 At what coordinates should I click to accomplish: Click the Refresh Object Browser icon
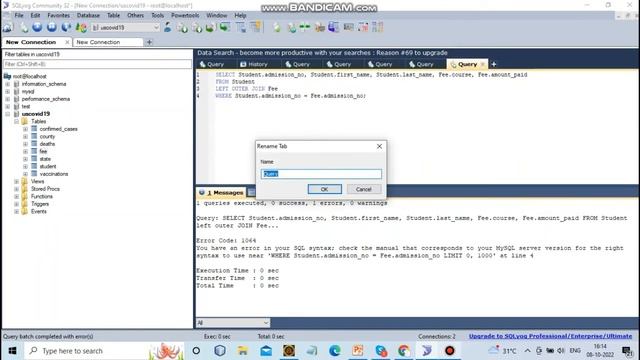pos(81,27)
